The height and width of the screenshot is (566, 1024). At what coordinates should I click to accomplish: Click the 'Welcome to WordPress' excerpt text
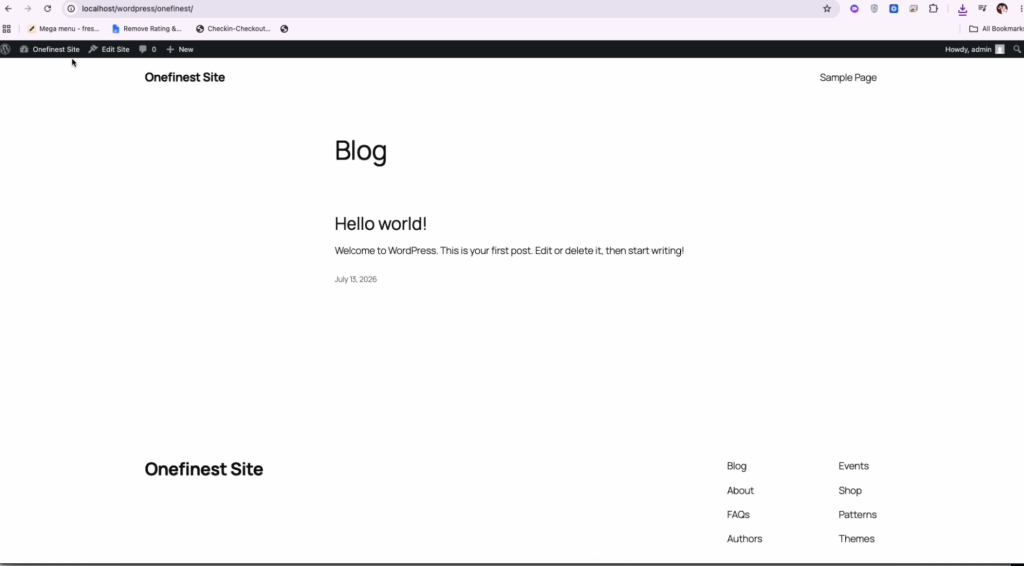point(509,251)
